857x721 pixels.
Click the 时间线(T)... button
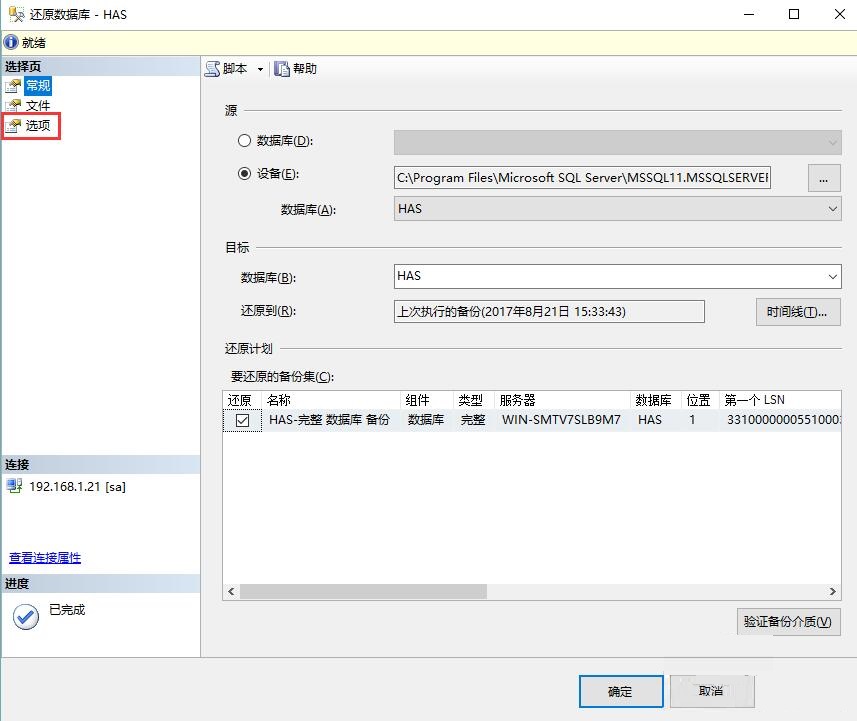[797, 311]
